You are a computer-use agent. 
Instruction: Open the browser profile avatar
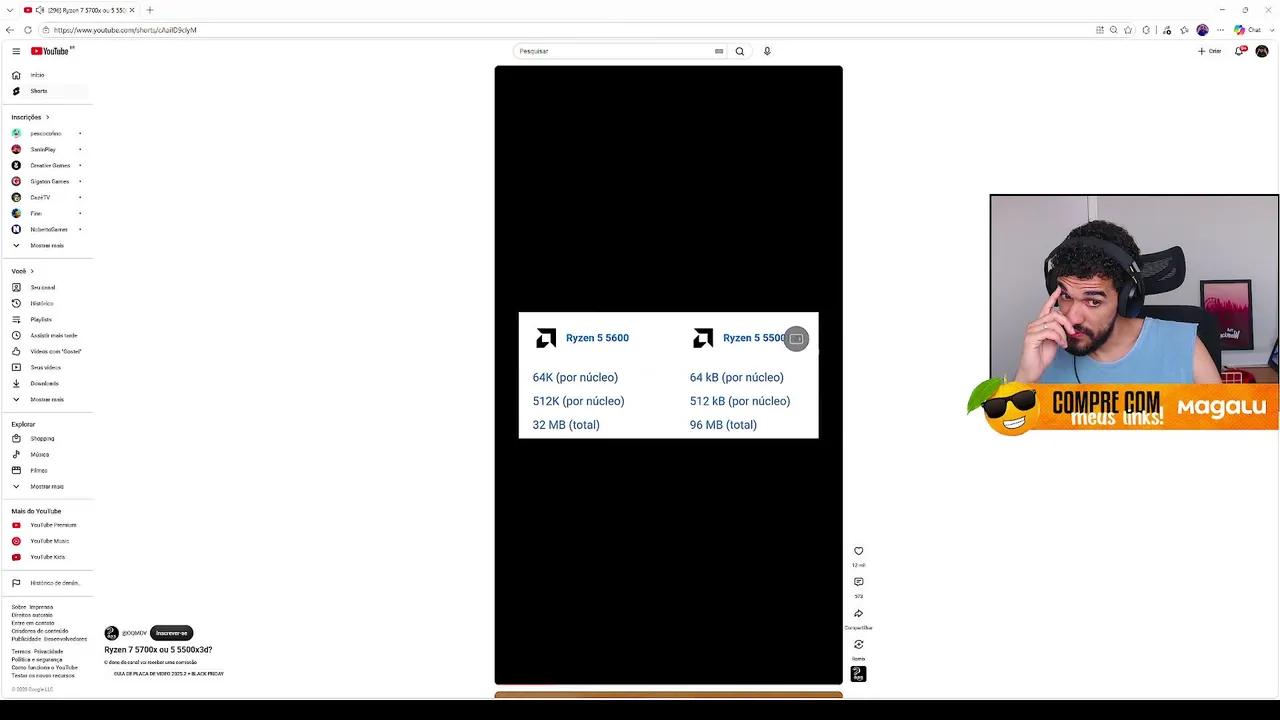[1202, 30]
